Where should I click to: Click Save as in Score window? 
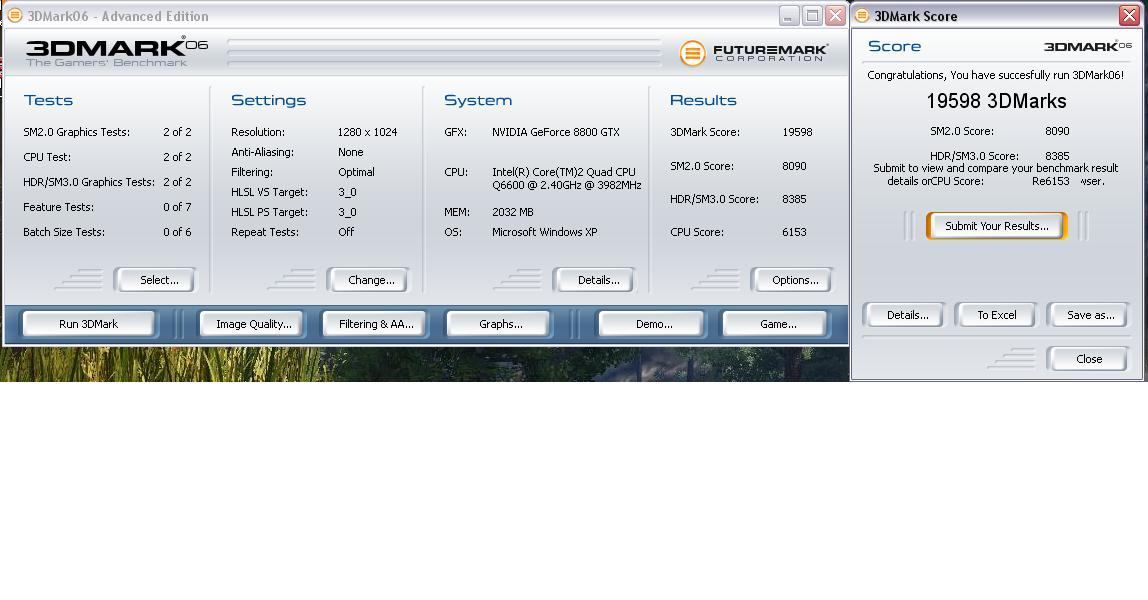[x=1090, y=315]
